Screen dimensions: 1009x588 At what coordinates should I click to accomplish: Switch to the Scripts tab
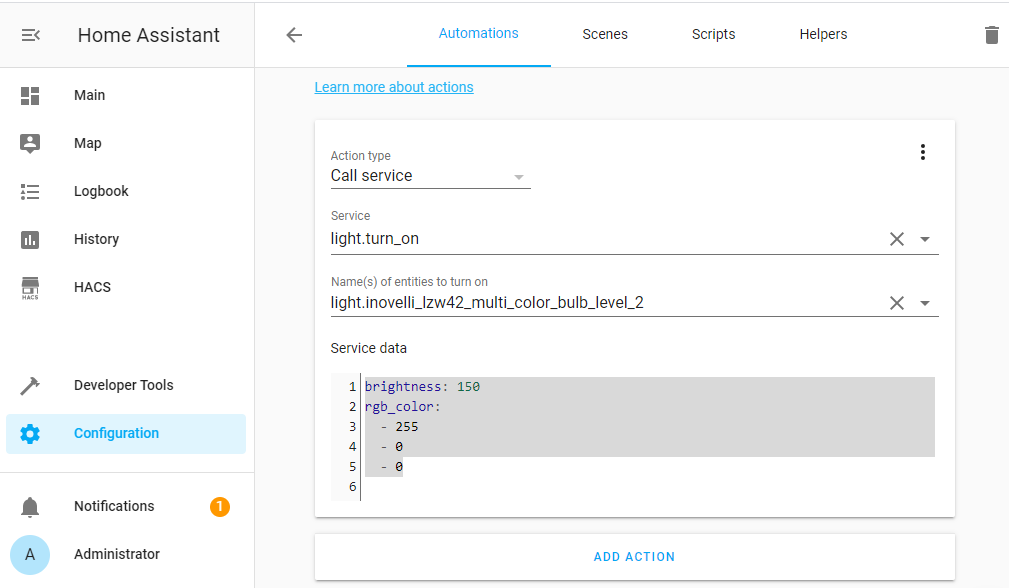click(713, 34)
